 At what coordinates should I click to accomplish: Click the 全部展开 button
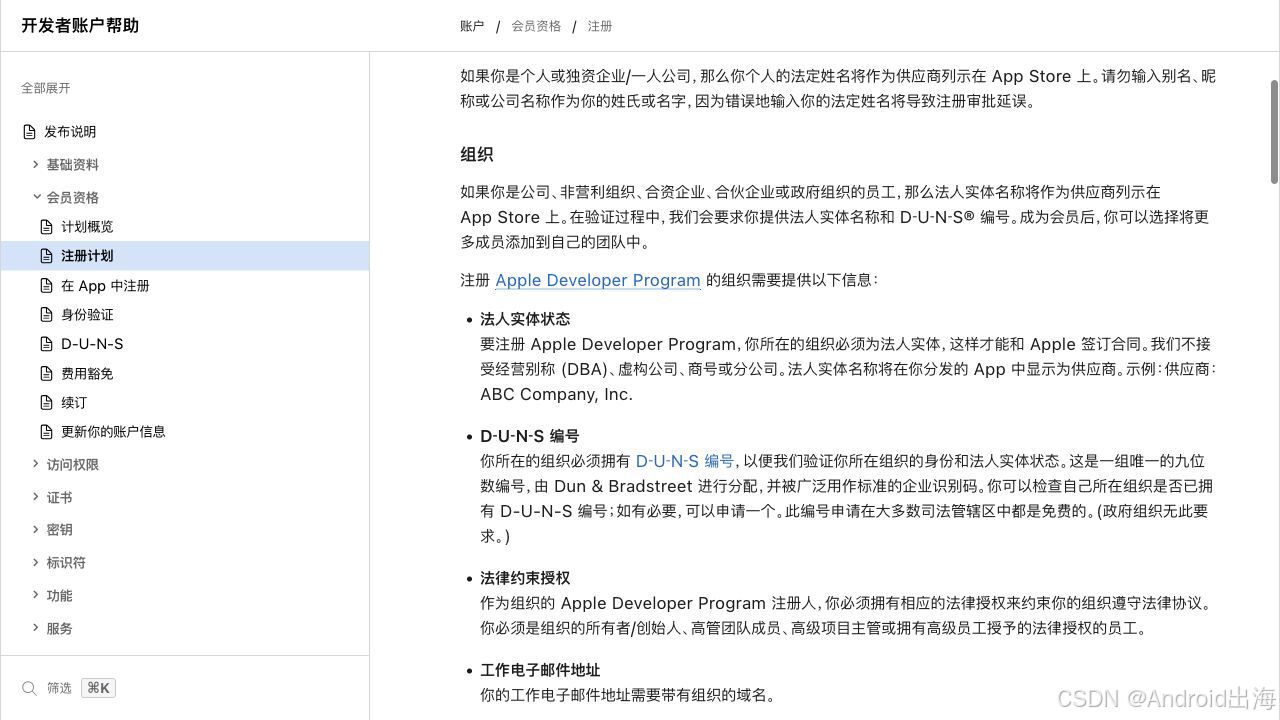click(x=46, y=88)
